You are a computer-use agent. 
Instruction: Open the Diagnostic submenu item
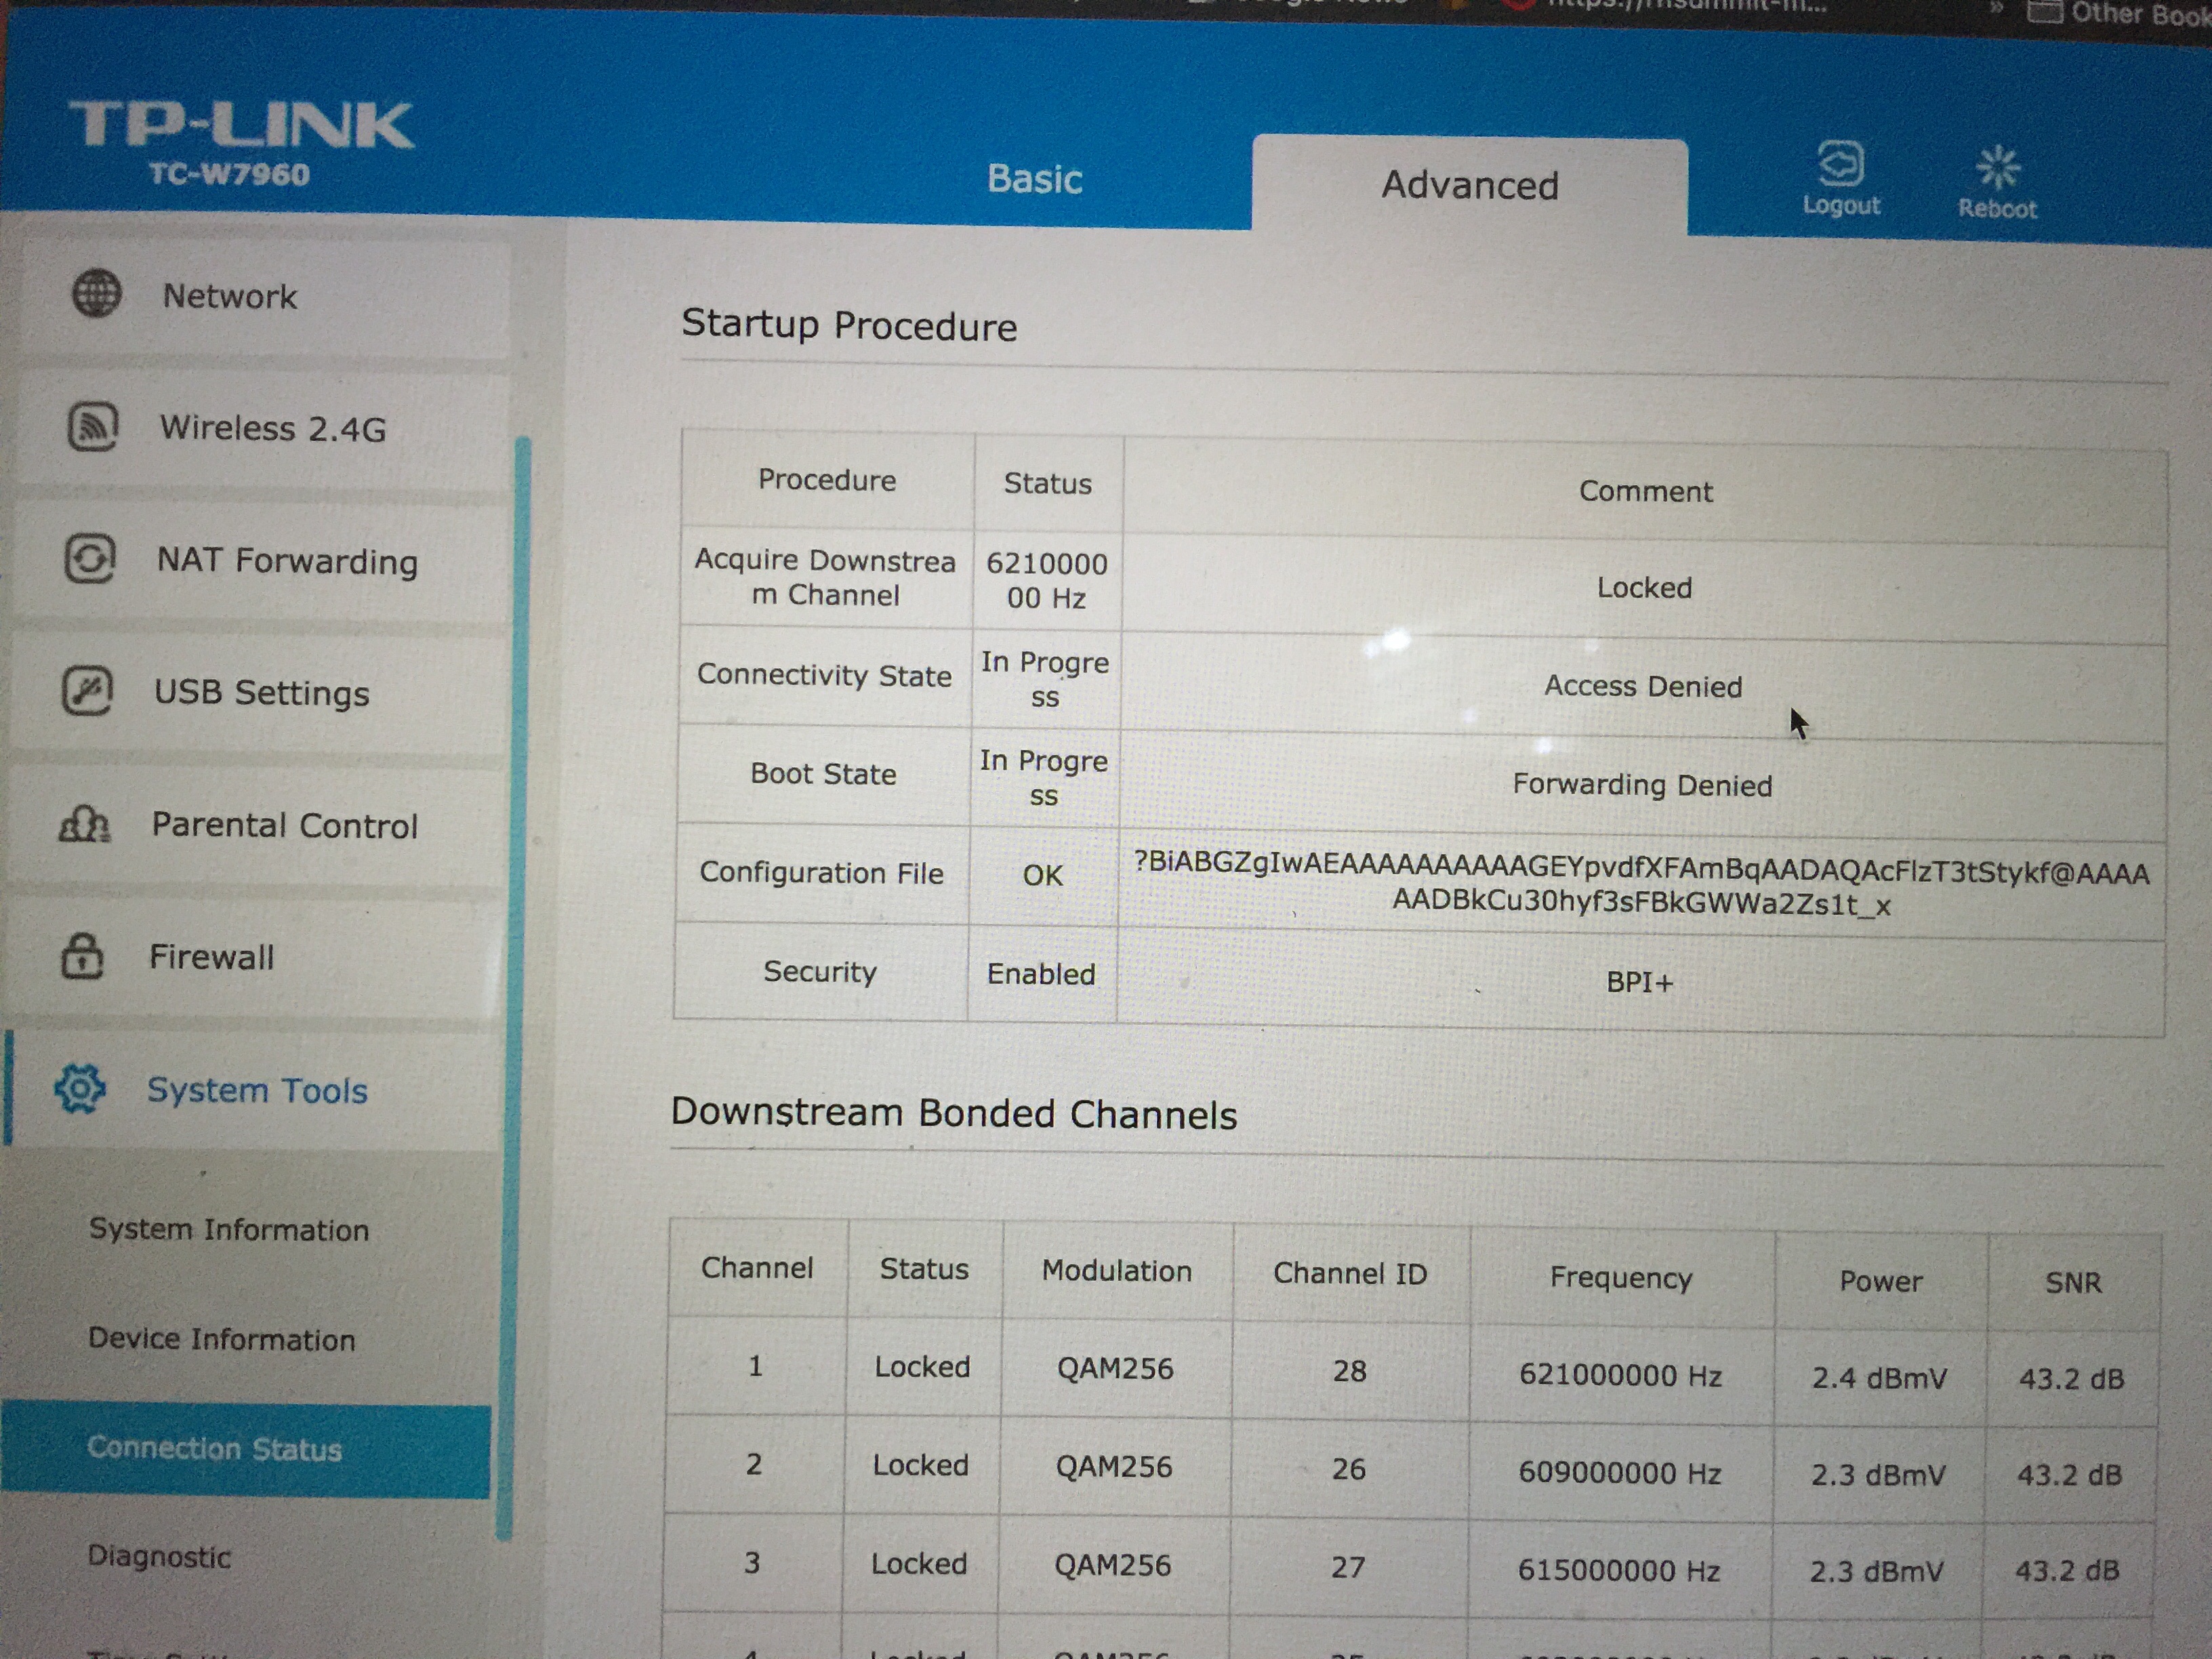159,1556
